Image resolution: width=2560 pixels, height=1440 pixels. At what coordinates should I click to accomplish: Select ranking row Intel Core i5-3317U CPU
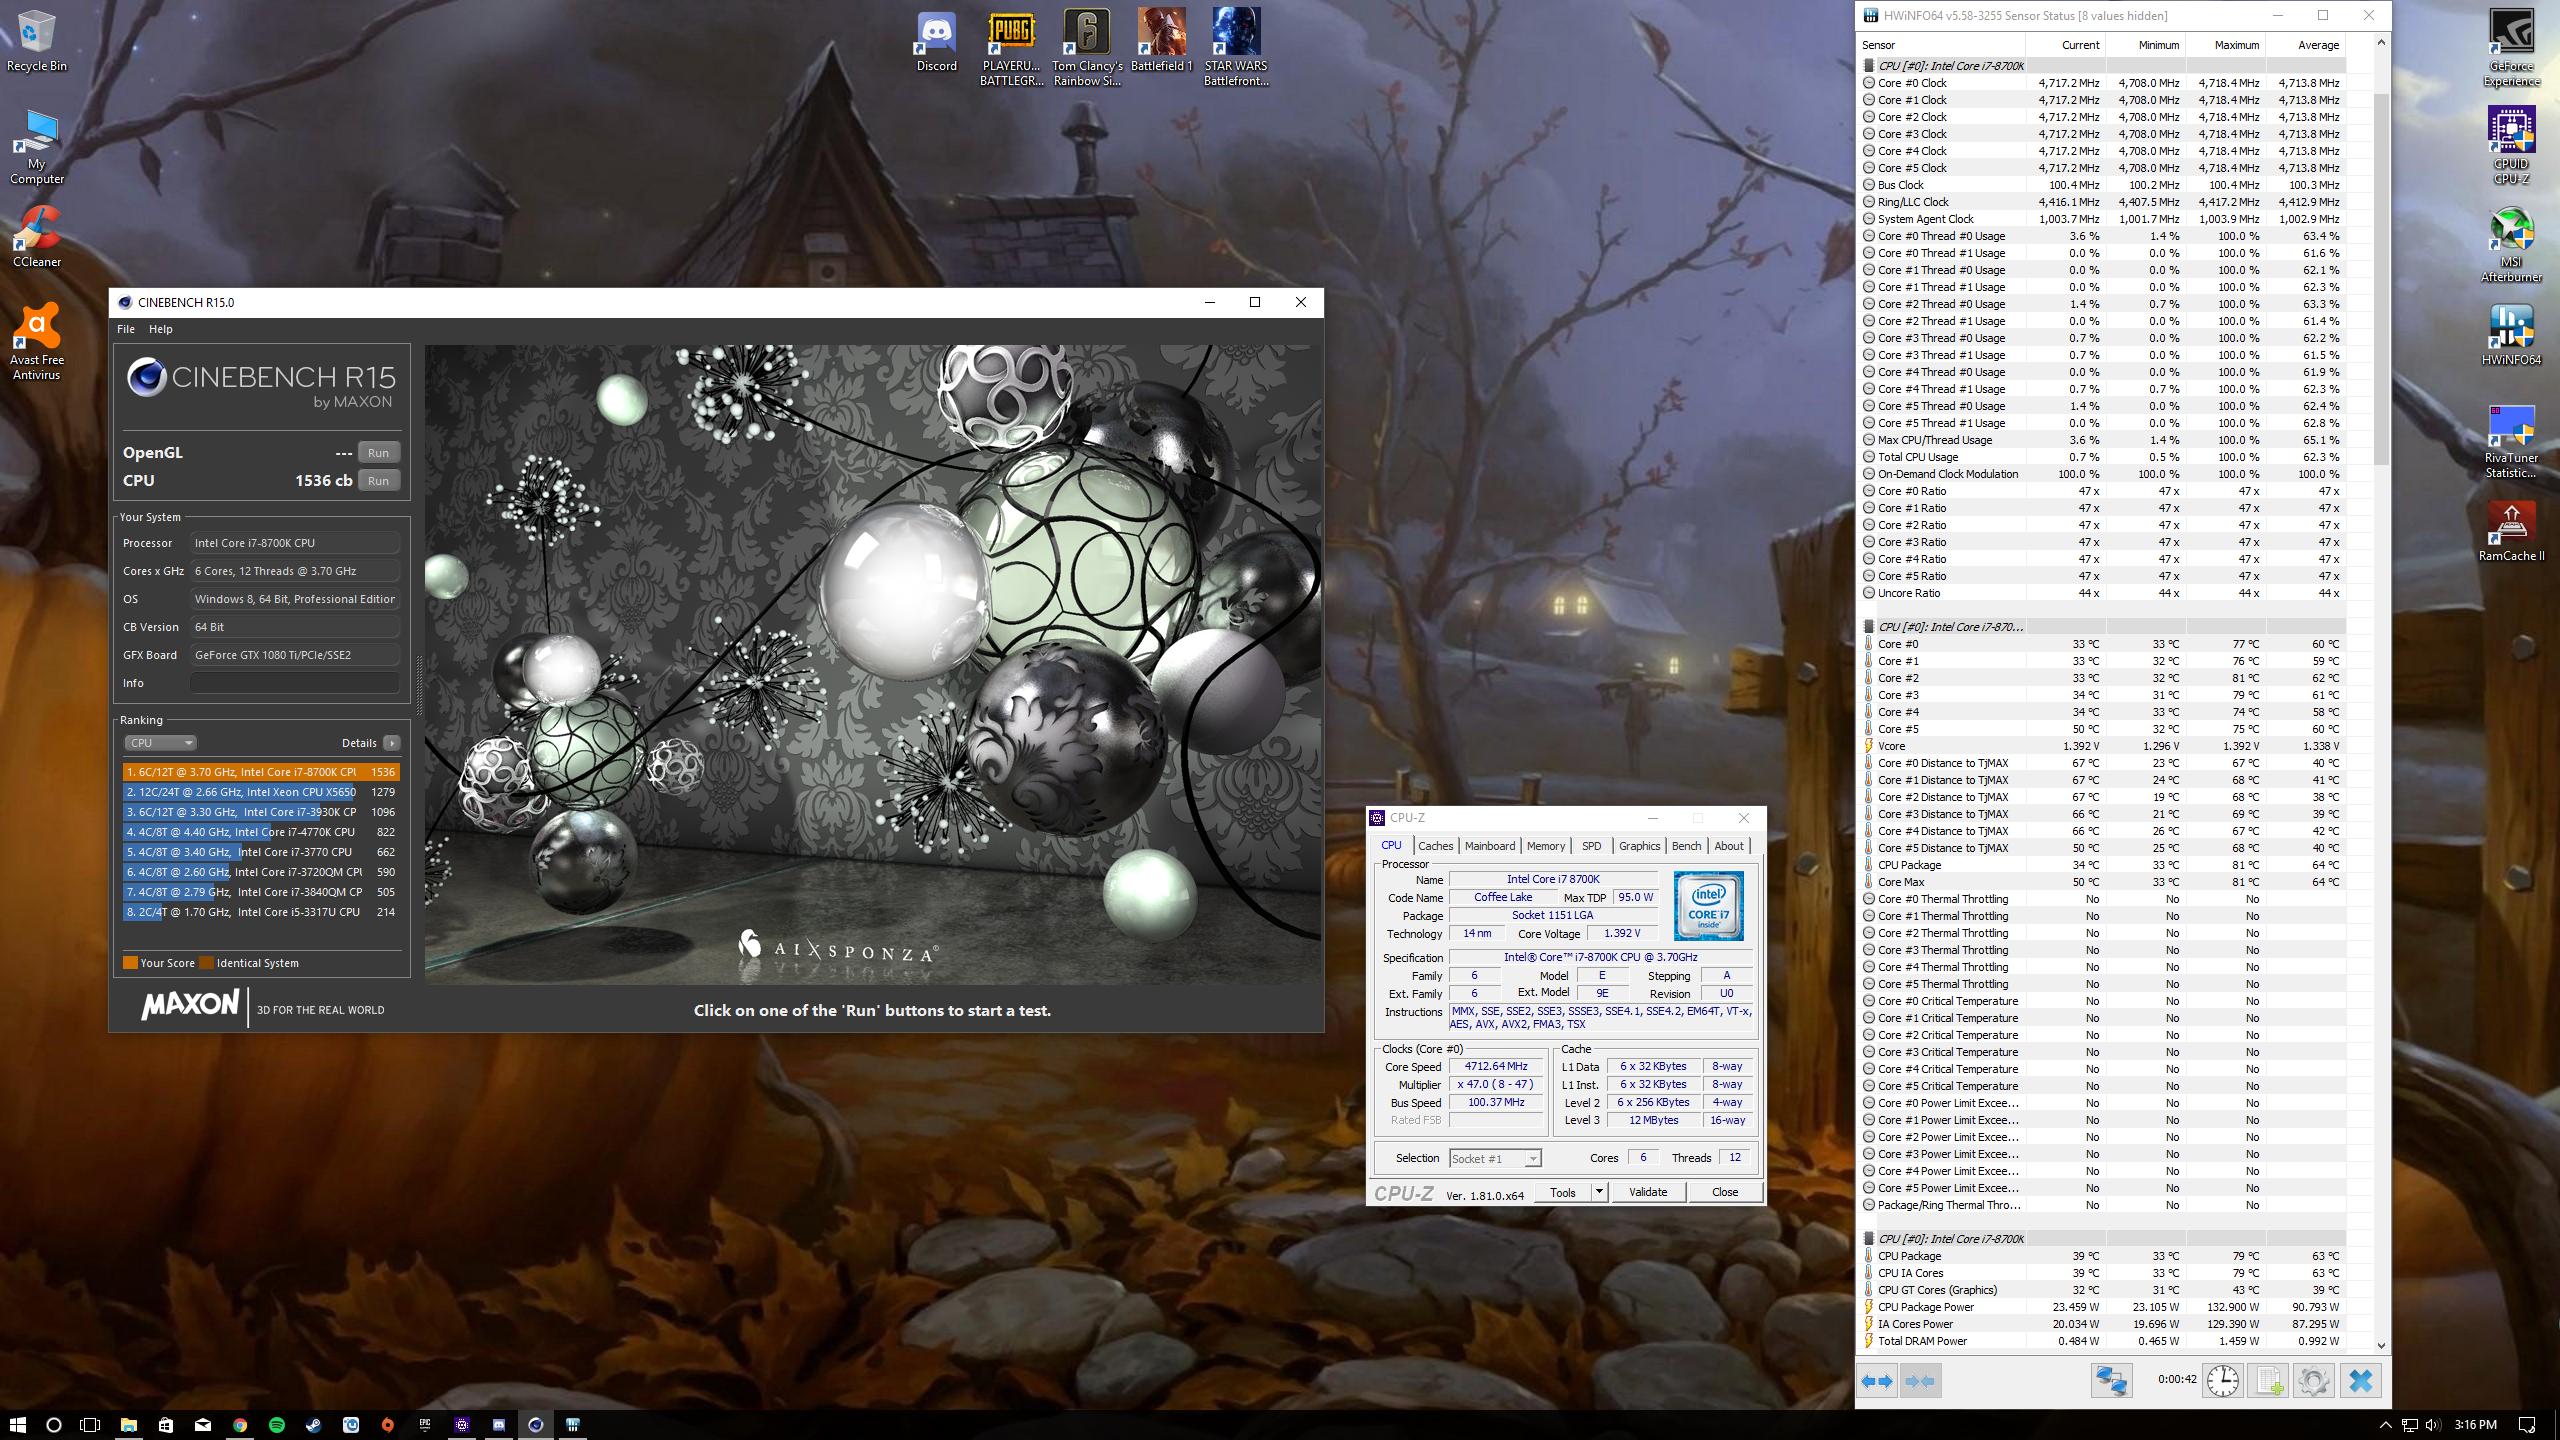pyautogui.click(x=261, y=912)
